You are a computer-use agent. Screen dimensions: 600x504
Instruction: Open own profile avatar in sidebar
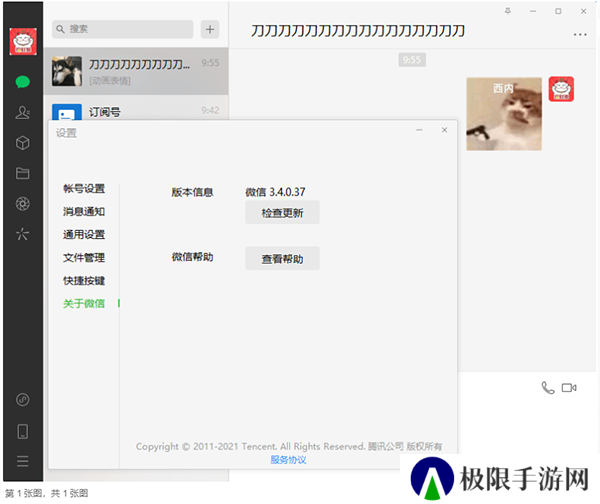click(x=23, y=41)
